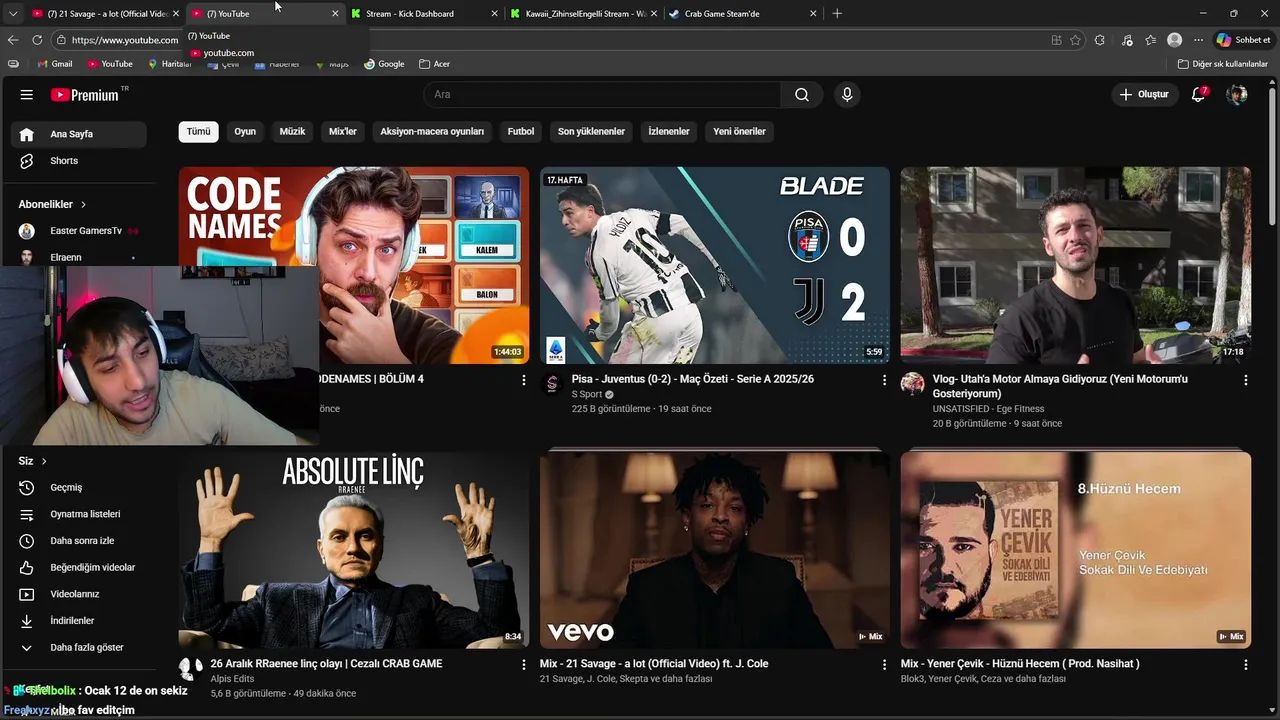Viewport: 1280px width, 720px height.
Task: Click the Ara search input field
Action: coord(603,95)
